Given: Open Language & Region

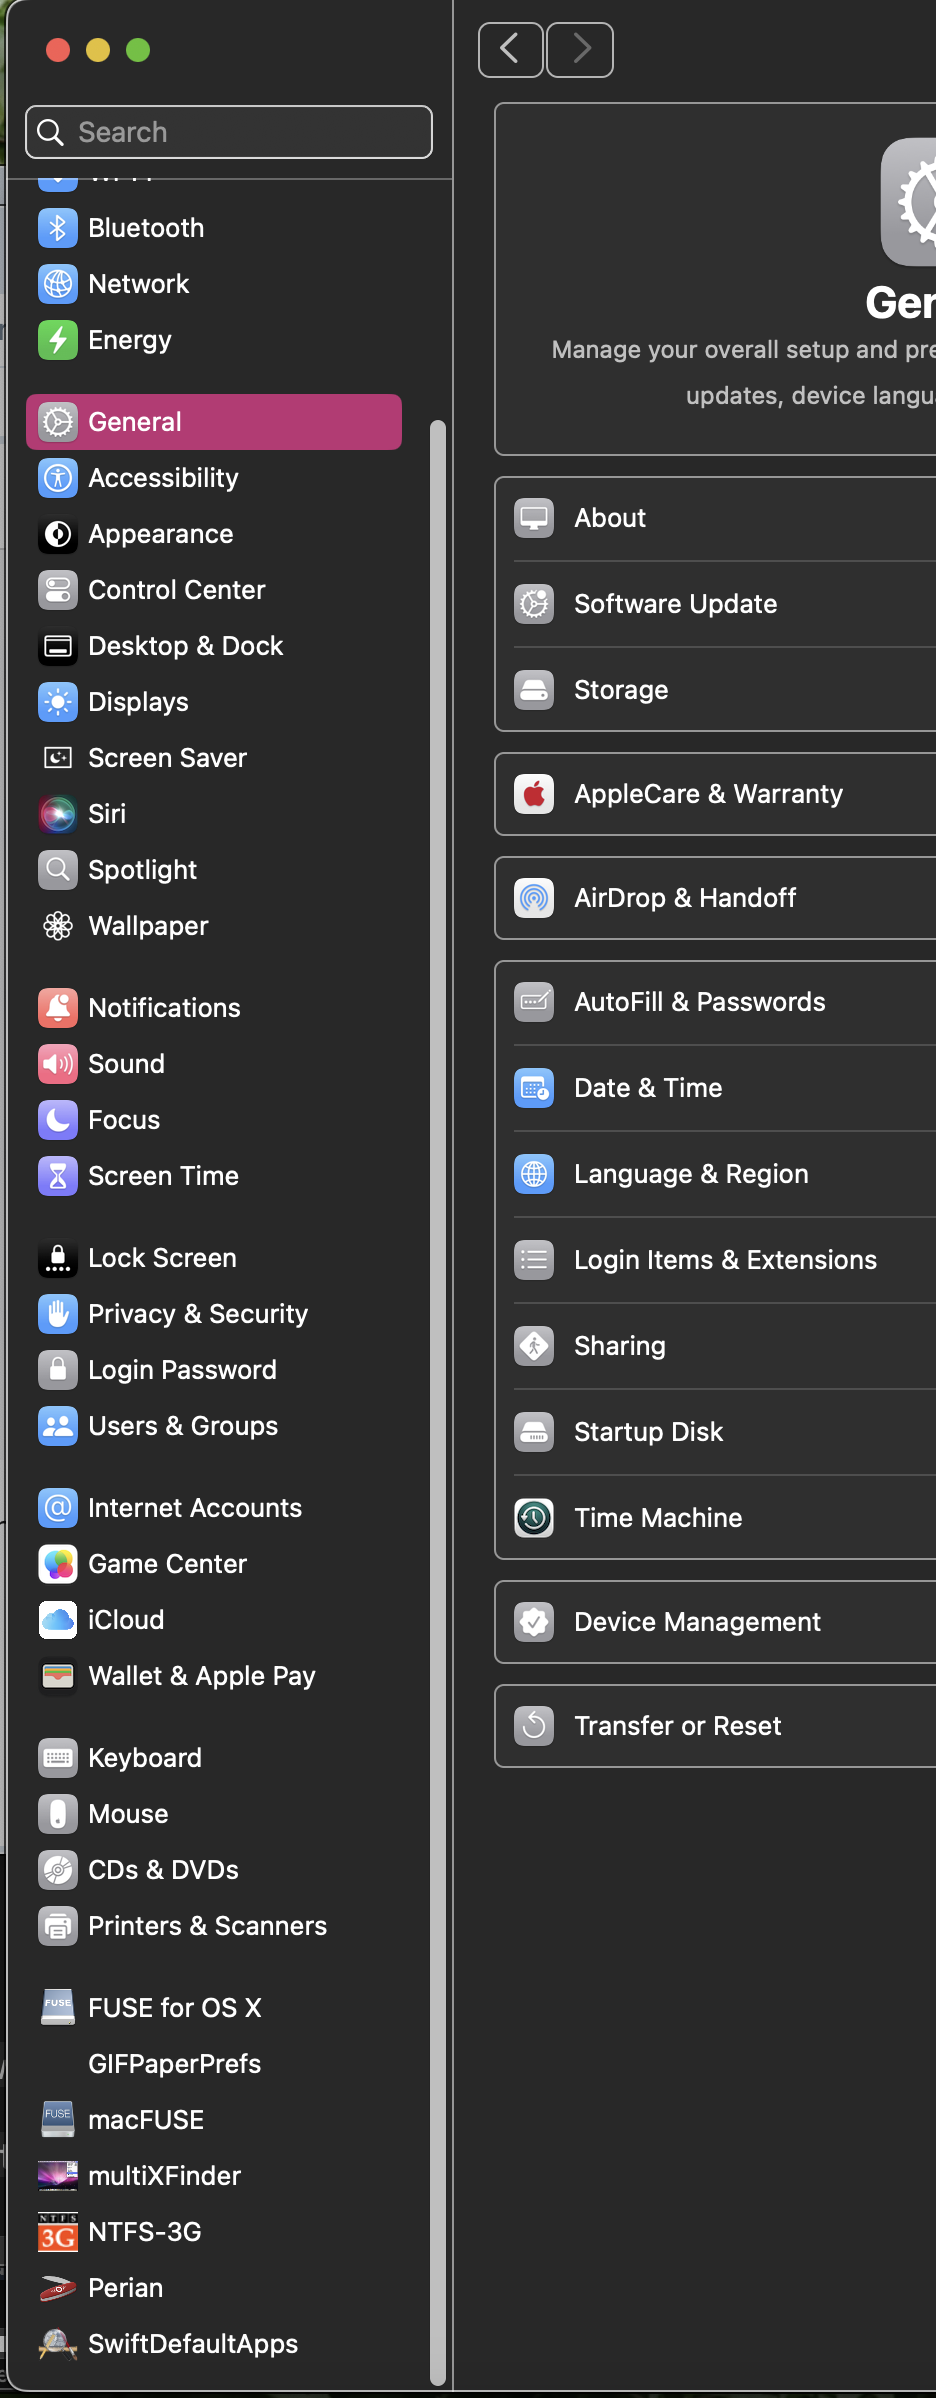Looking at the screenshot, I should point(716,1174).
